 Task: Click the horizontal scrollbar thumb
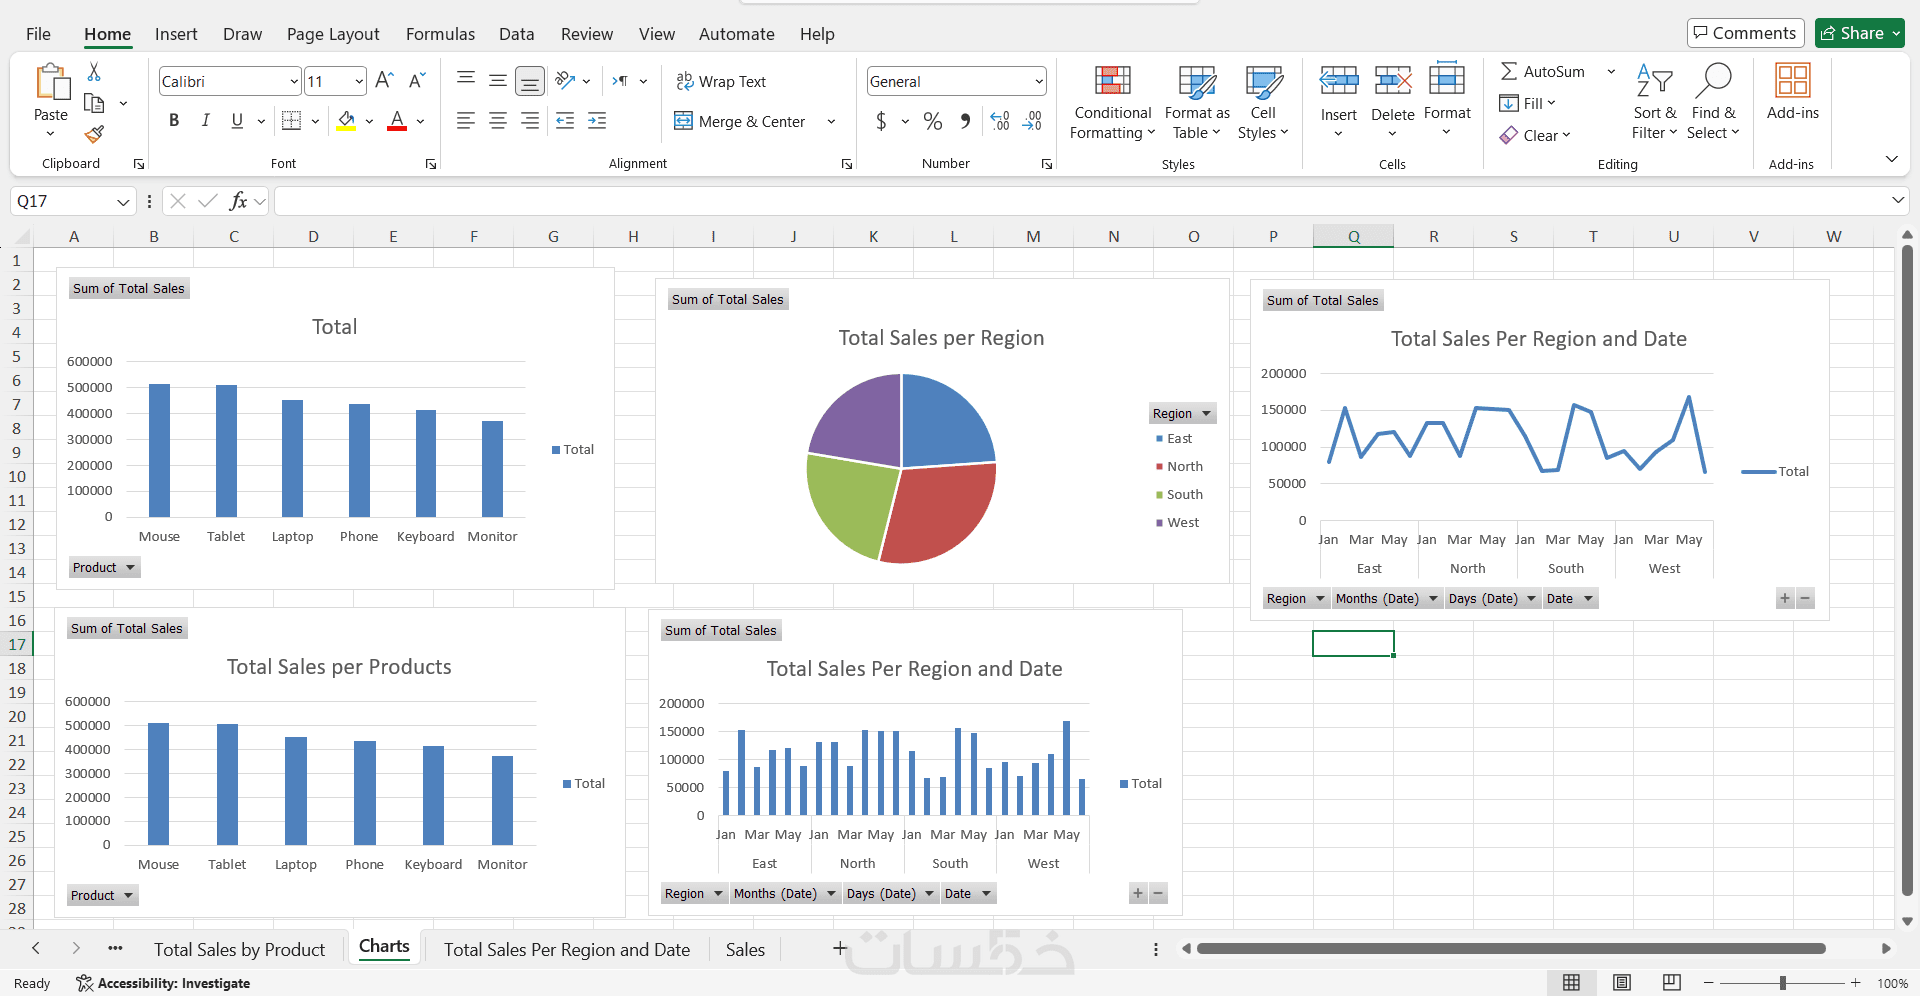click(x=1511, y=948)
